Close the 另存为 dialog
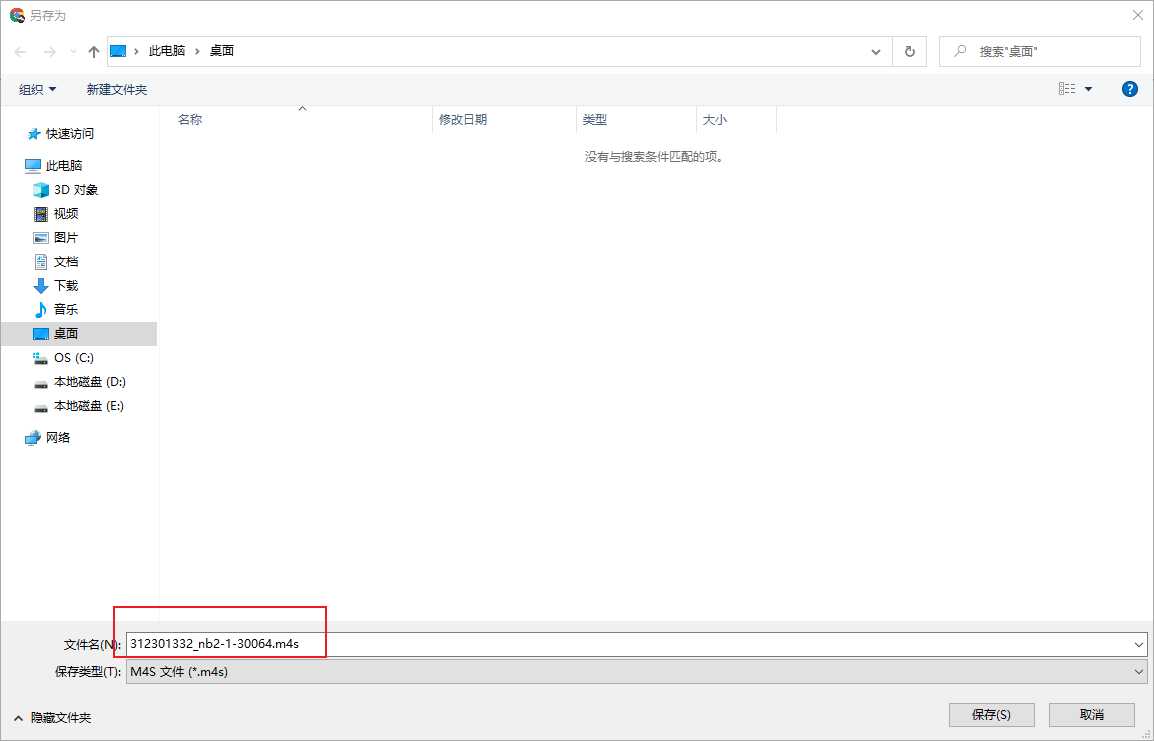Screen dimensions: 1154x741 click(x=1137, y=15)
